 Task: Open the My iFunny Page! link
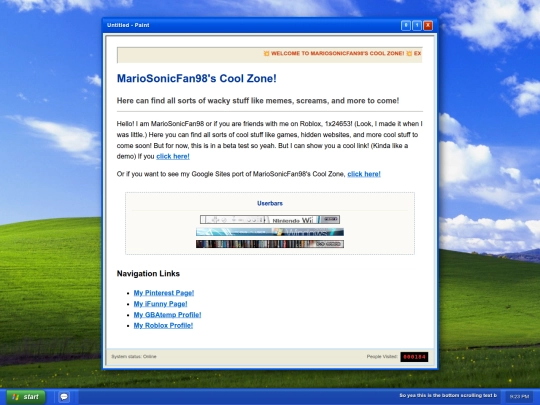coord(160,304)
